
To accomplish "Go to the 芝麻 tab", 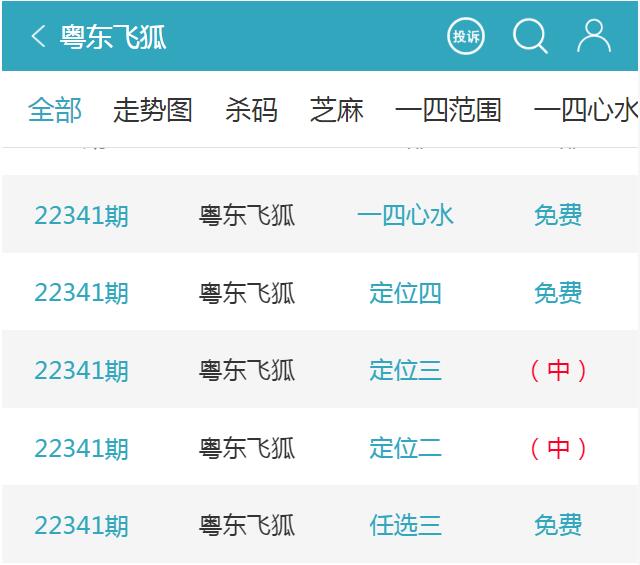I will point(337,110).
